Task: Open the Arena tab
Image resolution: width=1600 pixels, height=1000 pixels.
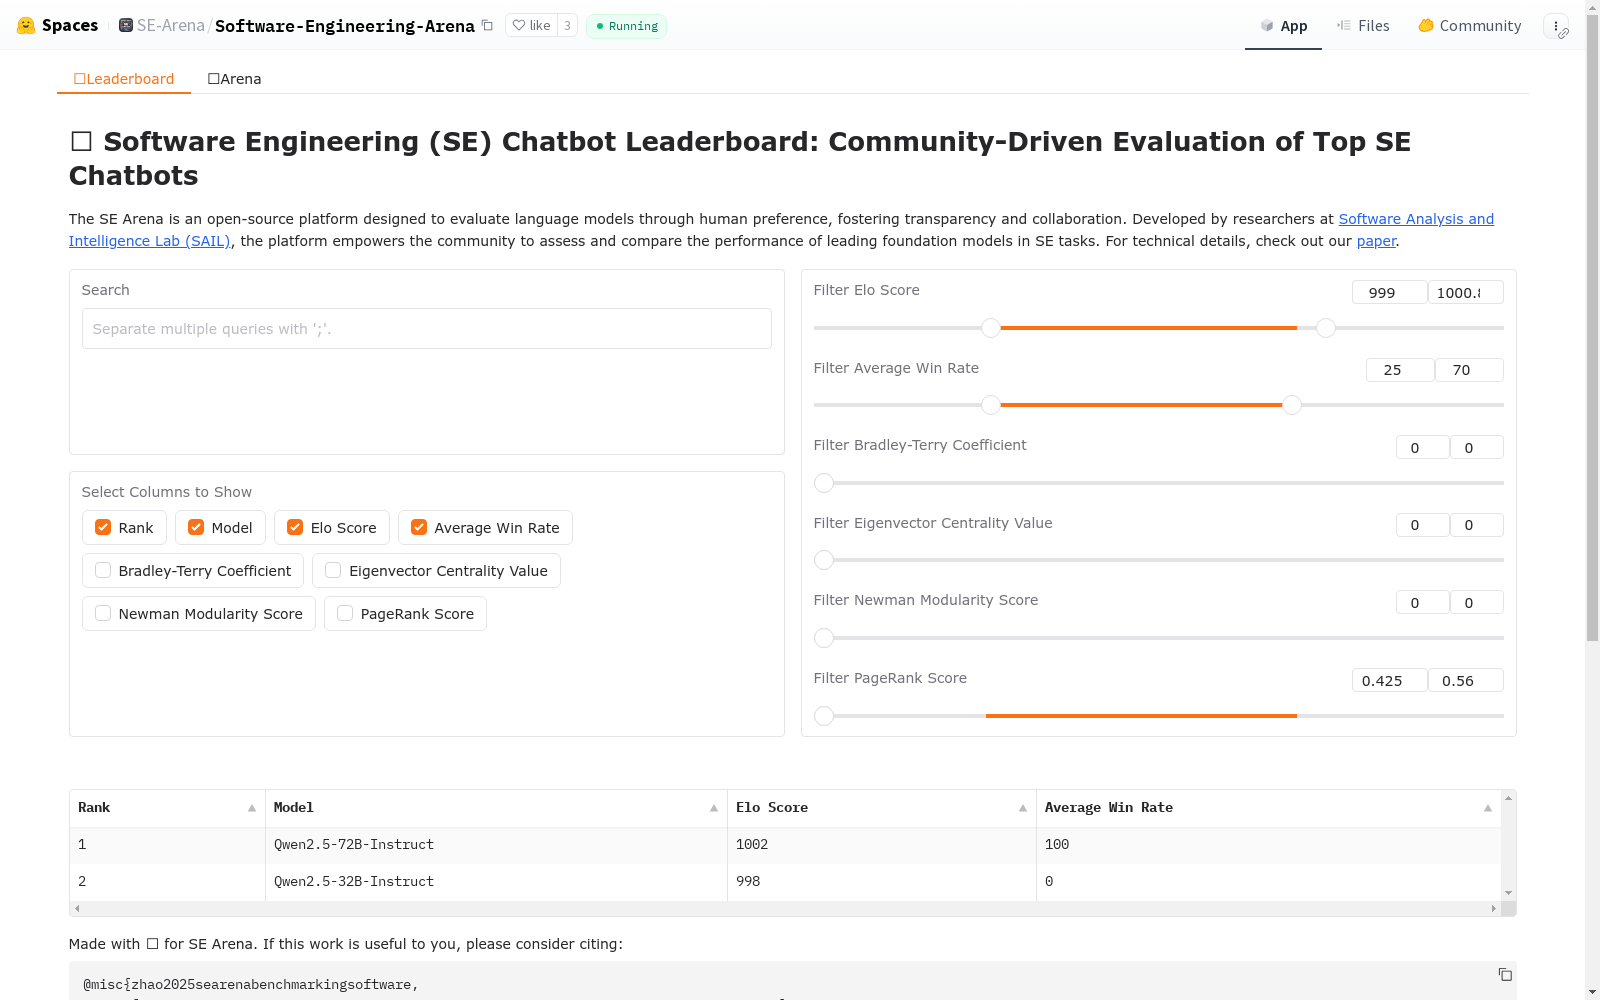Action: pos(234,79)
